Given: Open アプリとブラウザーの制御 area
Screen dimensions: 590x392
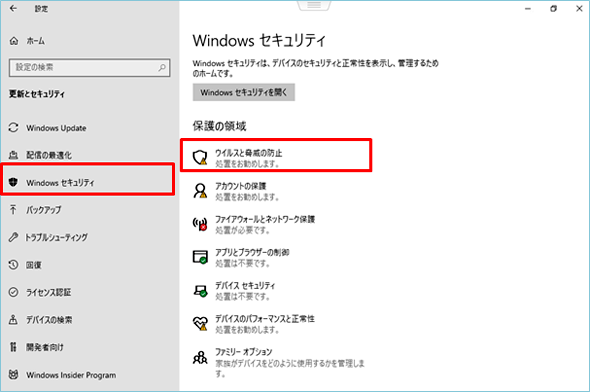Looking at the screenshot, I should (252, 257).
